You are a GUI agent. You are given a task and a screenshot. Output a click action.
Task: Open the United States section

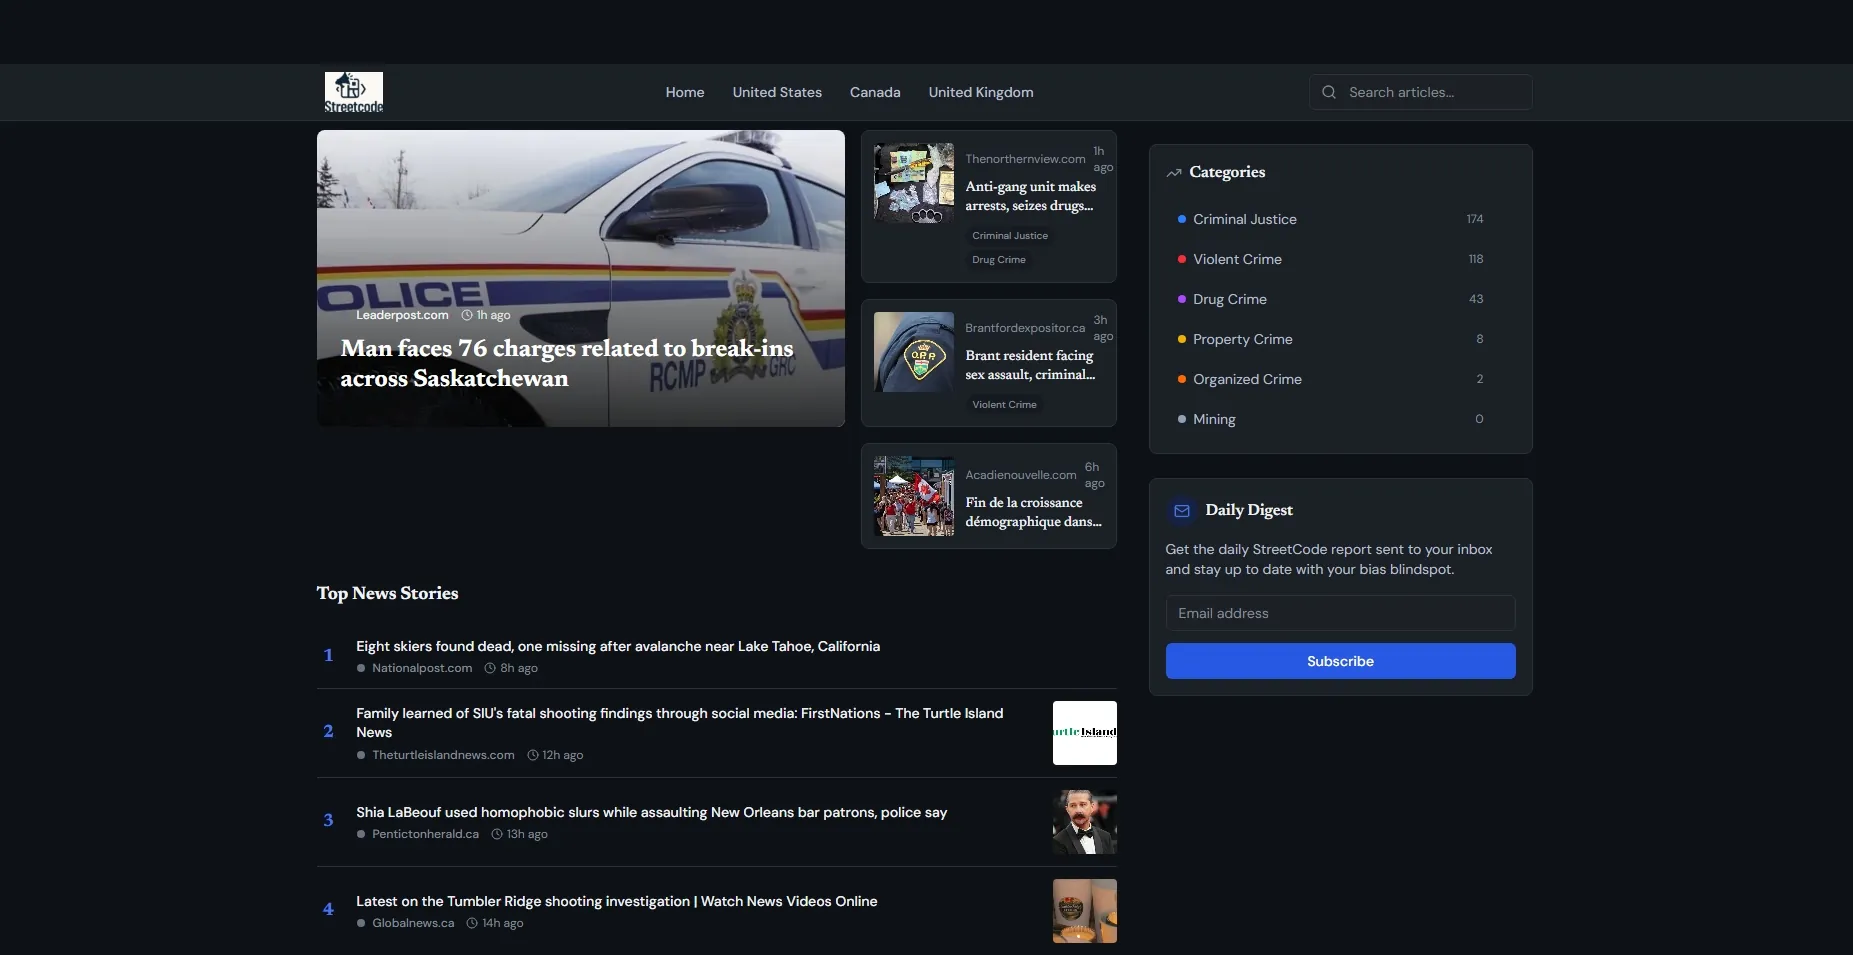[777, 92]
